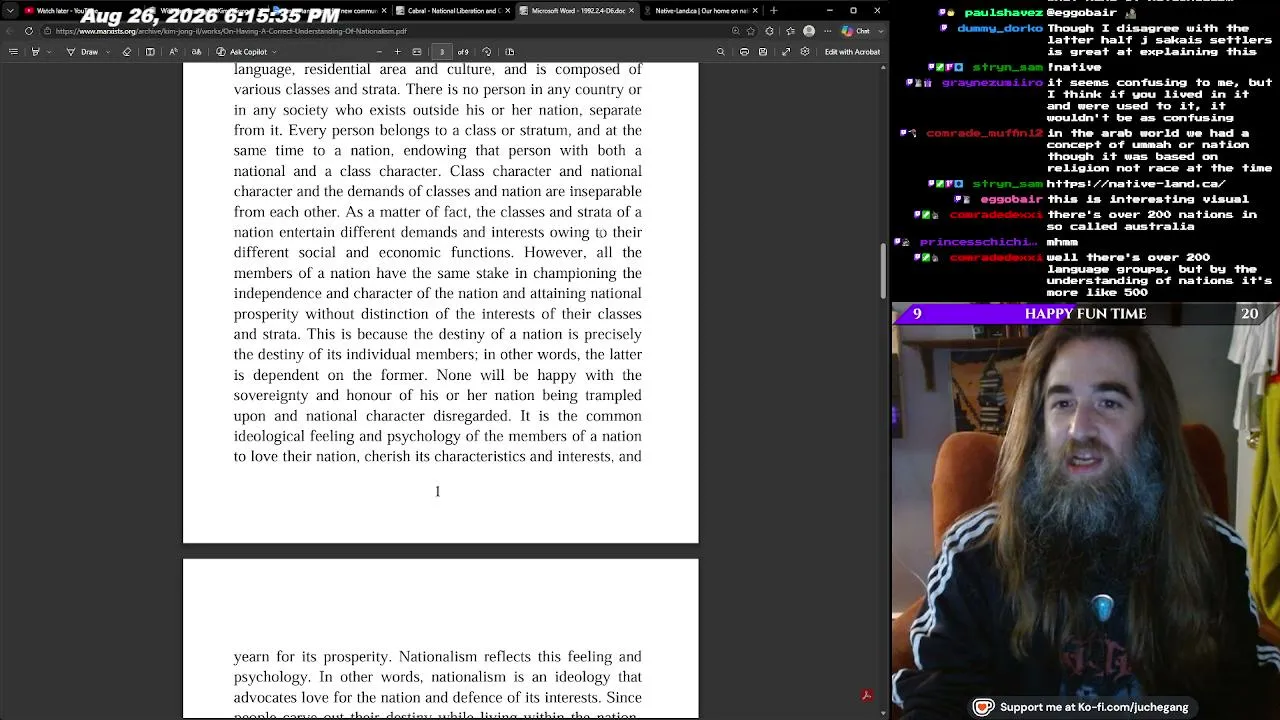The width and height of the screenshot is (1280, 720).
Task: Open the address bar zoom indicator
Action: tap(735, 31)
